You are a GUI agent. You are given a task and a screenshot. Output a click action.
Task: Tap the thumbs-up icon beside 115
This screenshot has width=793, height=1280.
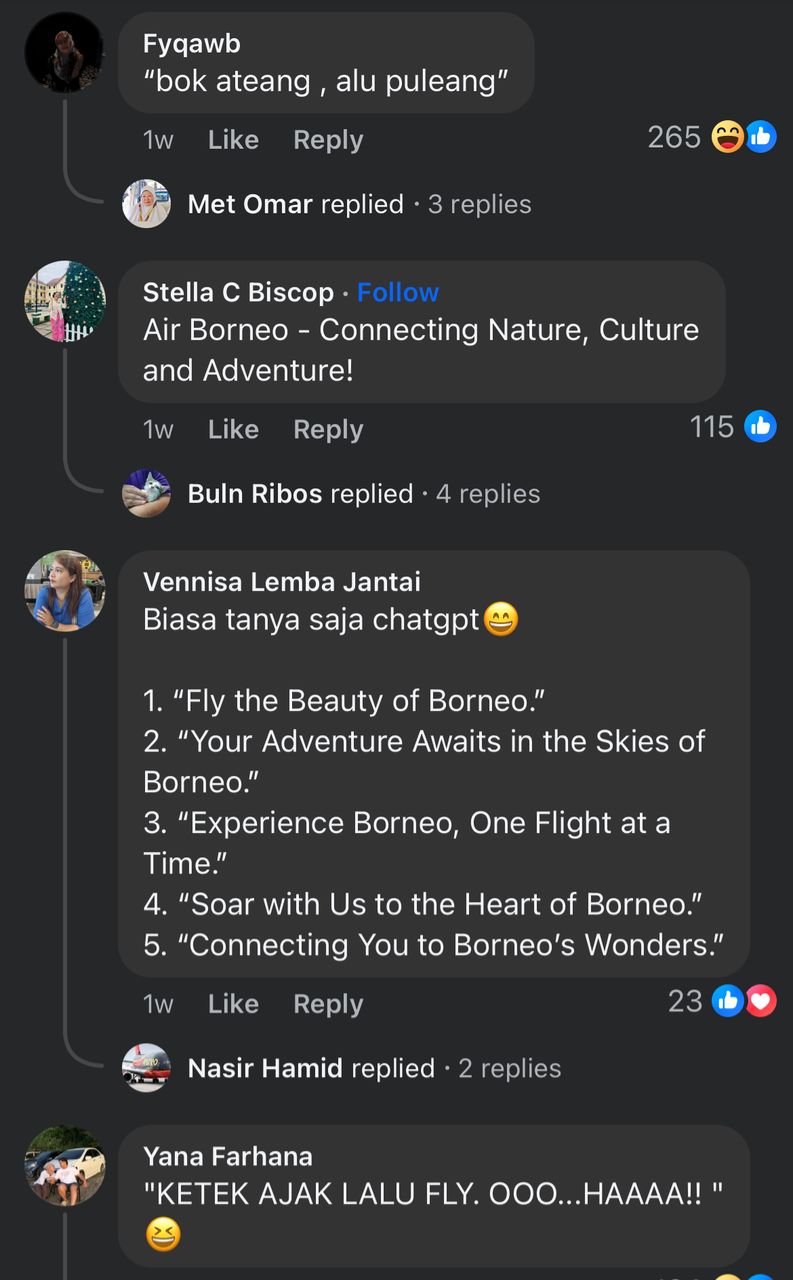click(760, 427)
